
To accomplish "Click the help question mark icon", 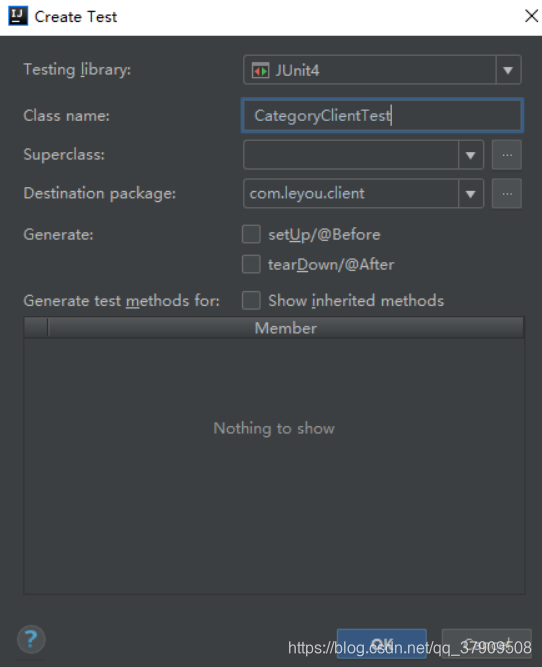I will click(x=31, y=639).
